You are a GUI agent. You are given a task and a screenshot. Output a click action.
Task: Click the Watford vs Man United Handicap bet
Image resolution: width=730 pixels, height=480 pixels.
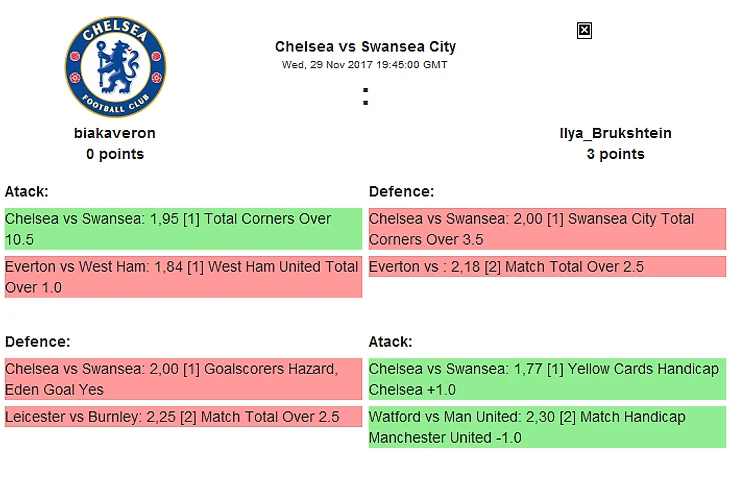tap(546, 427)
